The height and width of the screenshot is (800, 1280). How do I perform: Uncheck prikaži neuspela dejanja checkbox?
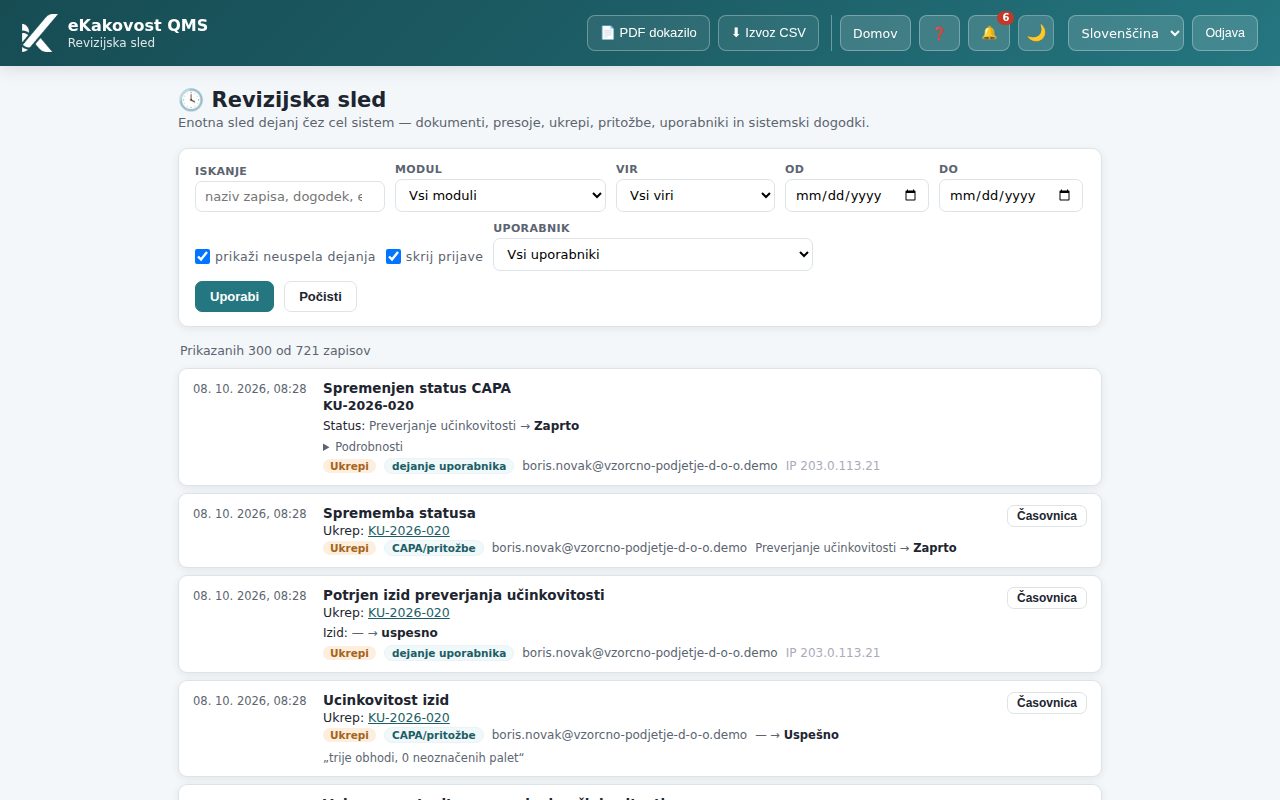coord(202,256)
